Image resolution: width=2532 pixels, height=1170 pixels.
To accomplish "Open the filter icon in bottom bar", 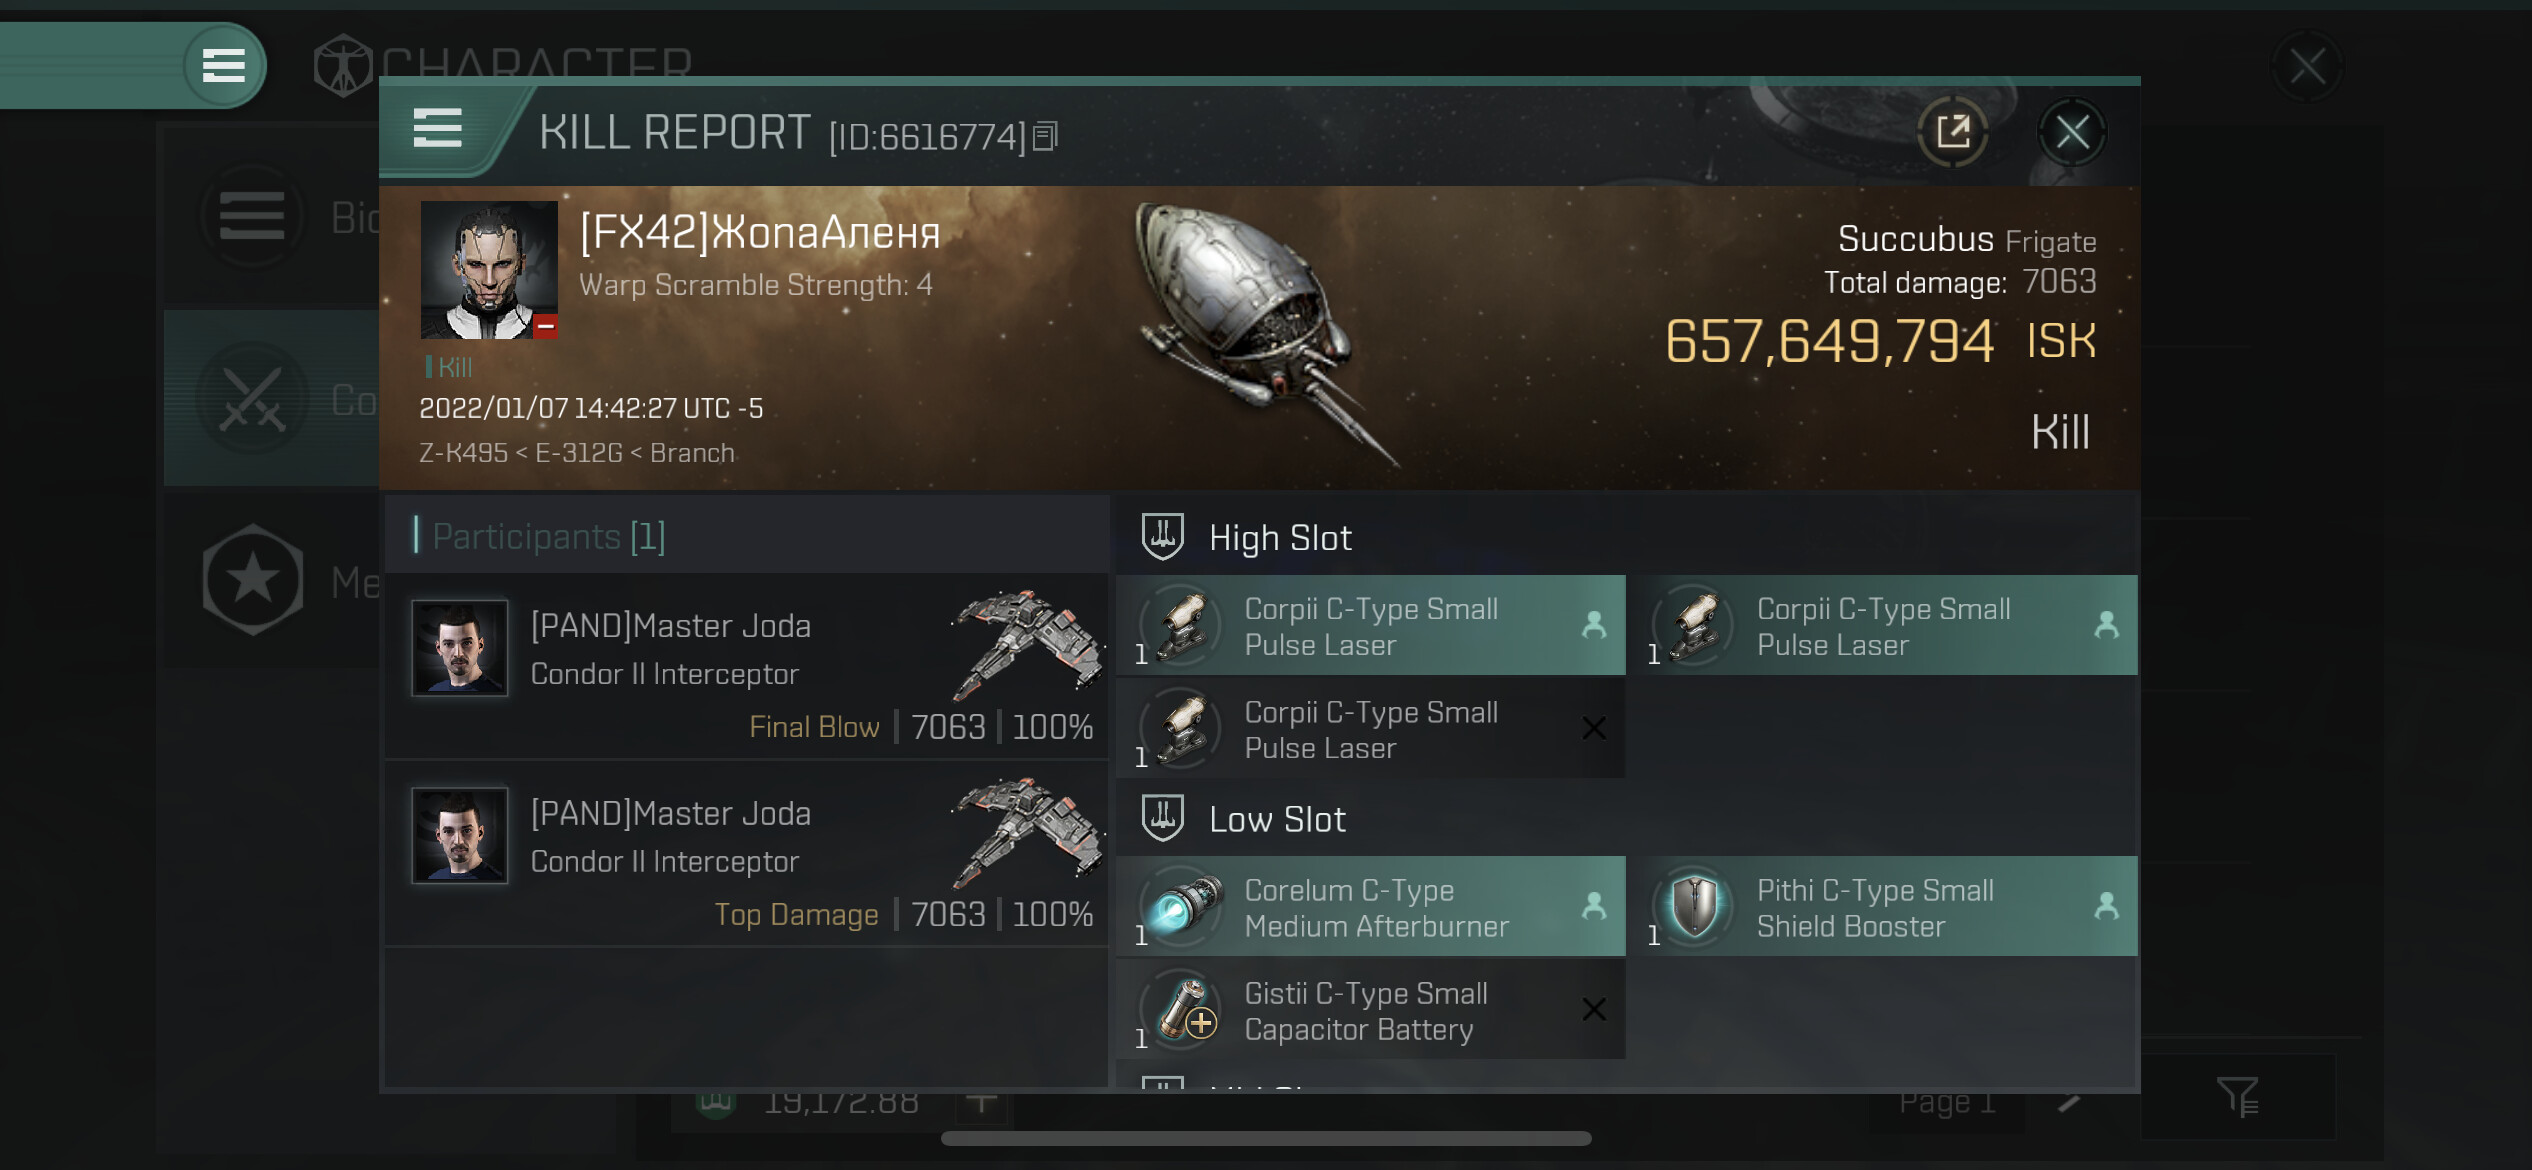I will (x=2238, y=1097).
